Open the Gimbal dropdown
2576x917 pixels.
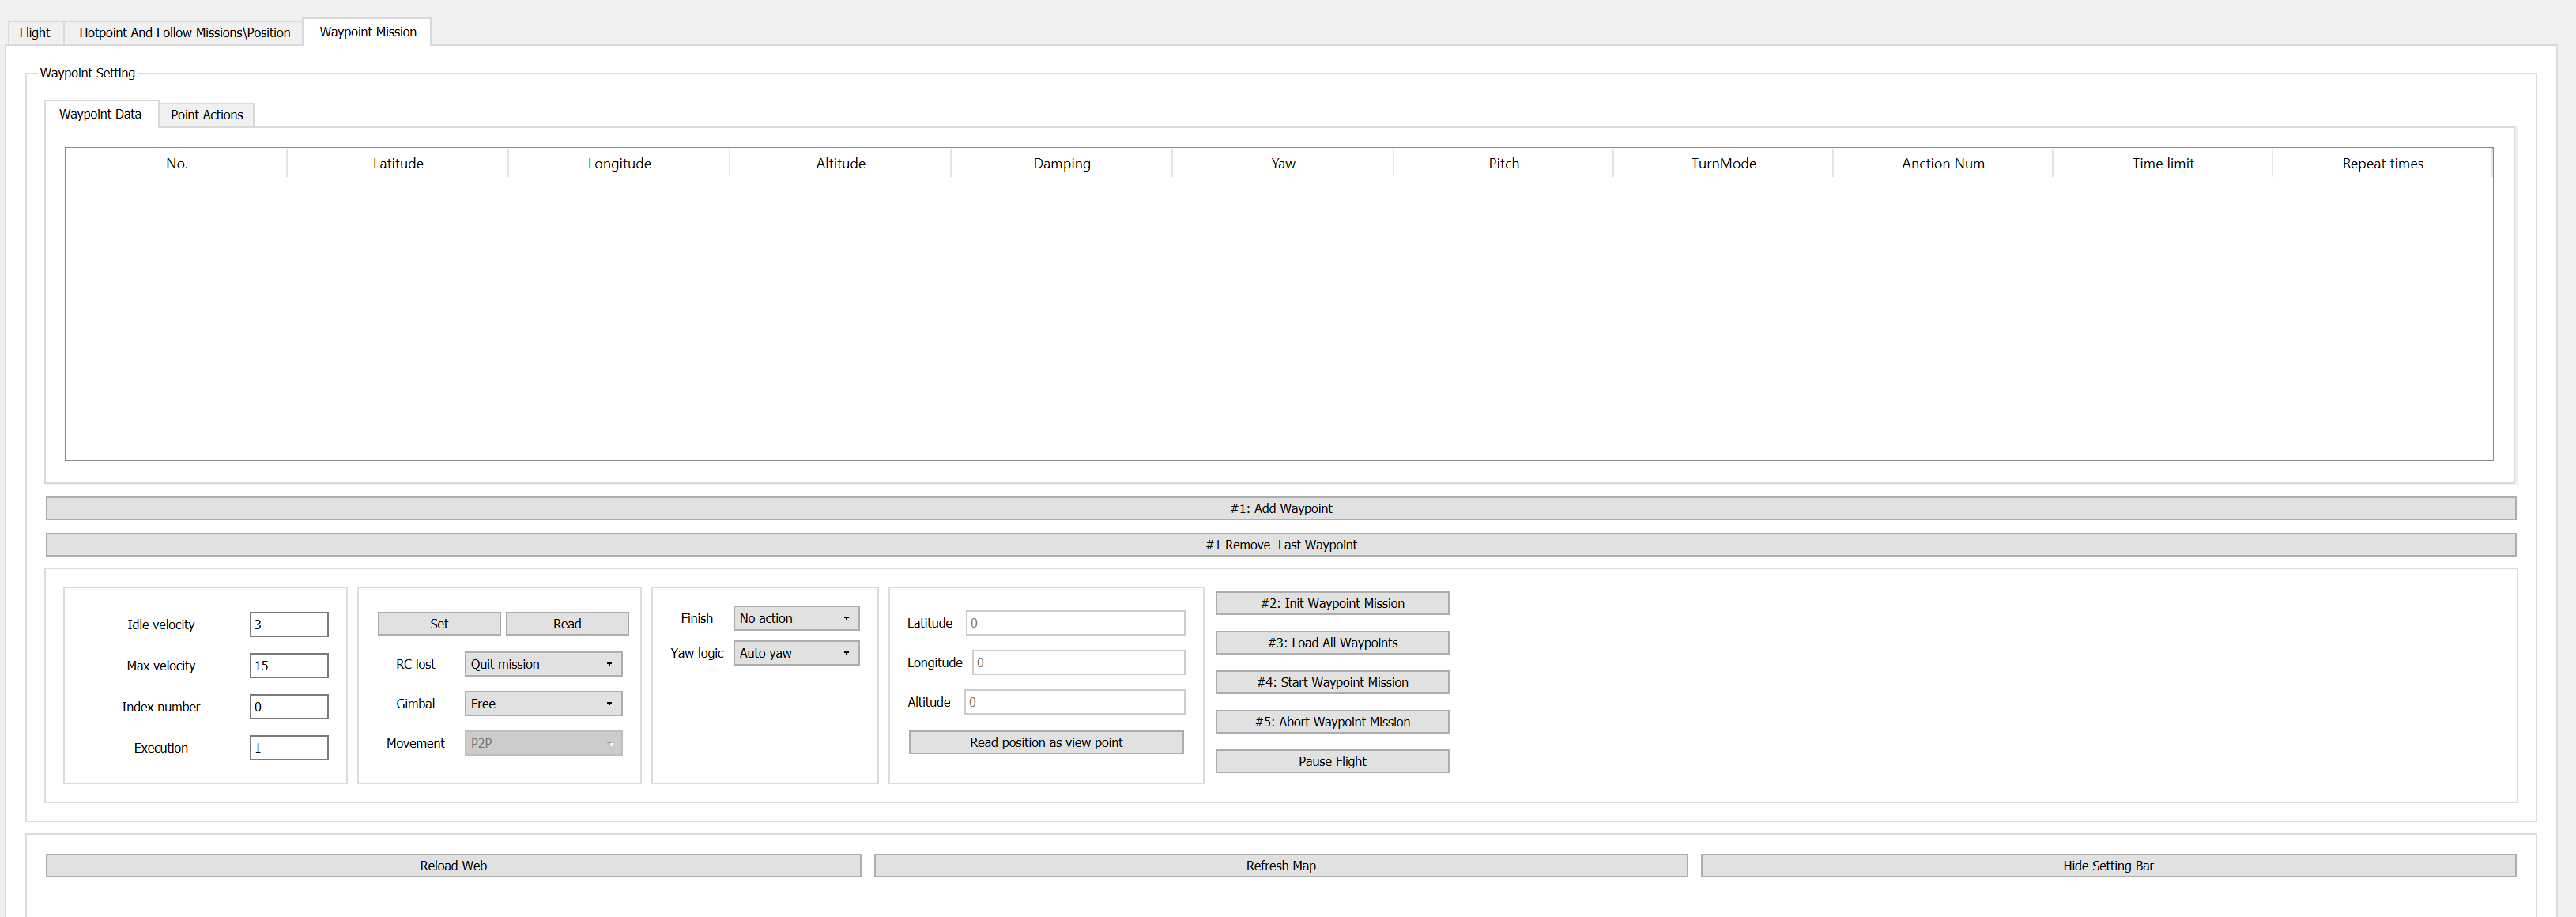[543, 703]
